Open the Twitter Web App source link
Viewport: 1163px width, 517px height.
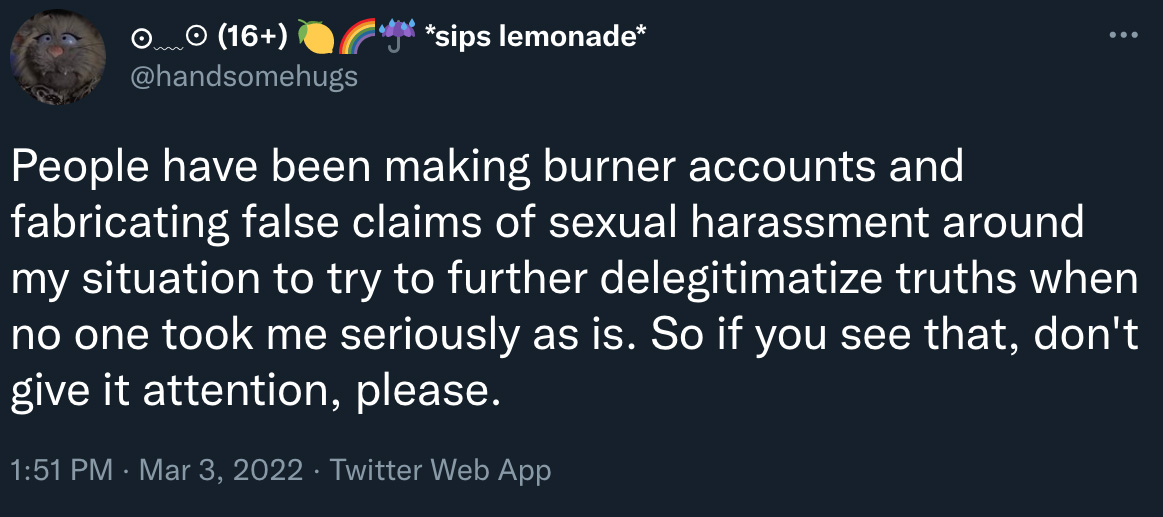(x=440, y=470)
